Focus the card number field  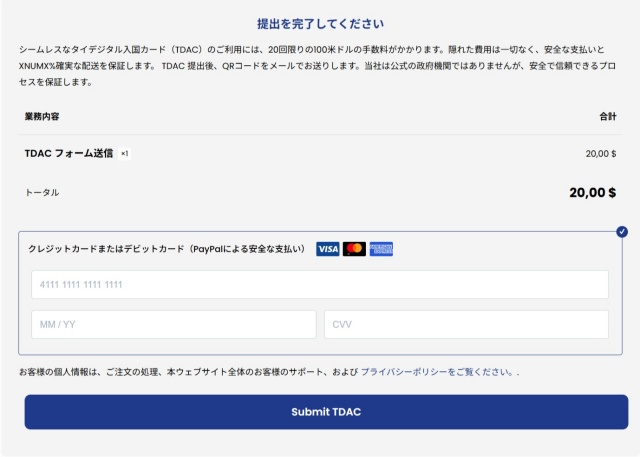(x=320, y=285)
